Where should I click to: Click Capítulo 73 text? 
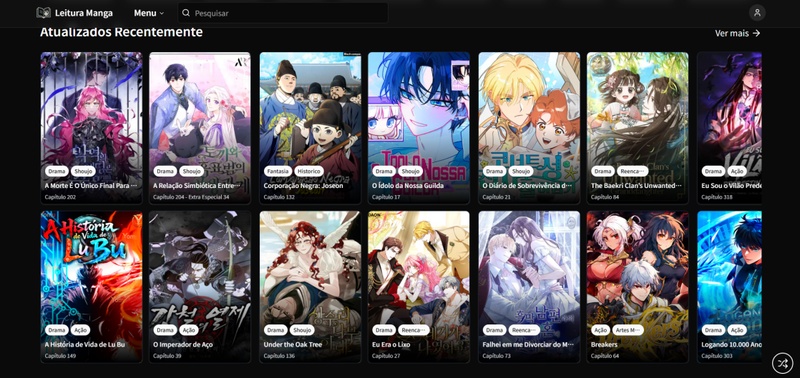496,356
